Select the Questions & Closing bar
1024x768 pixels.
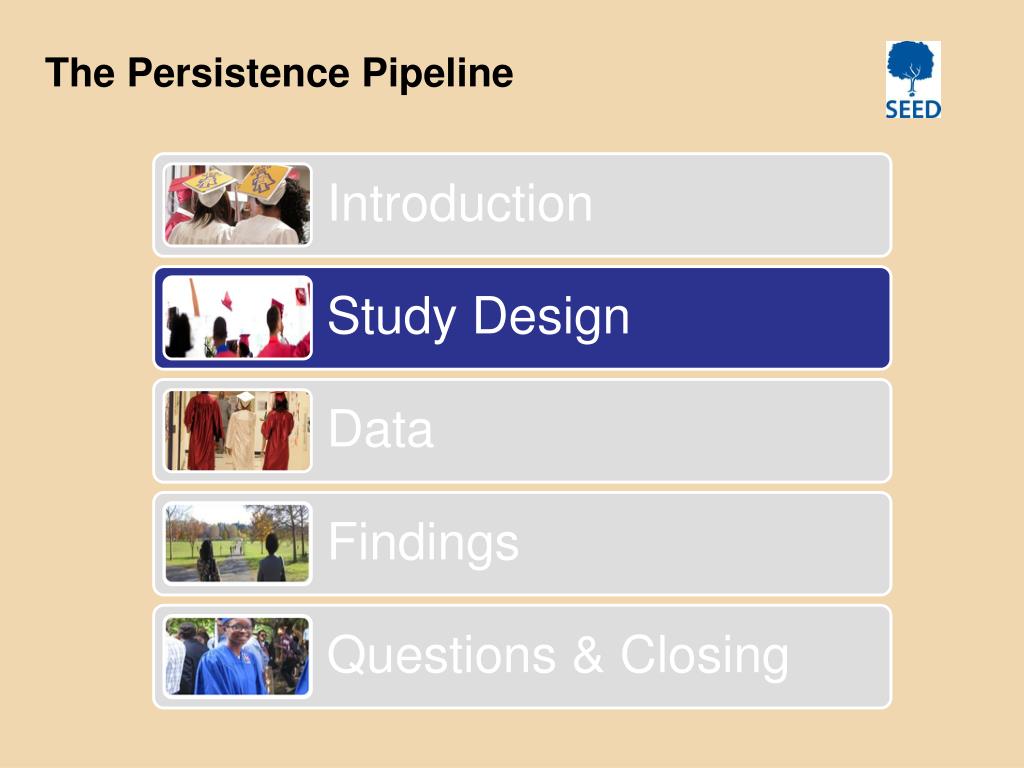pos(522,656)
